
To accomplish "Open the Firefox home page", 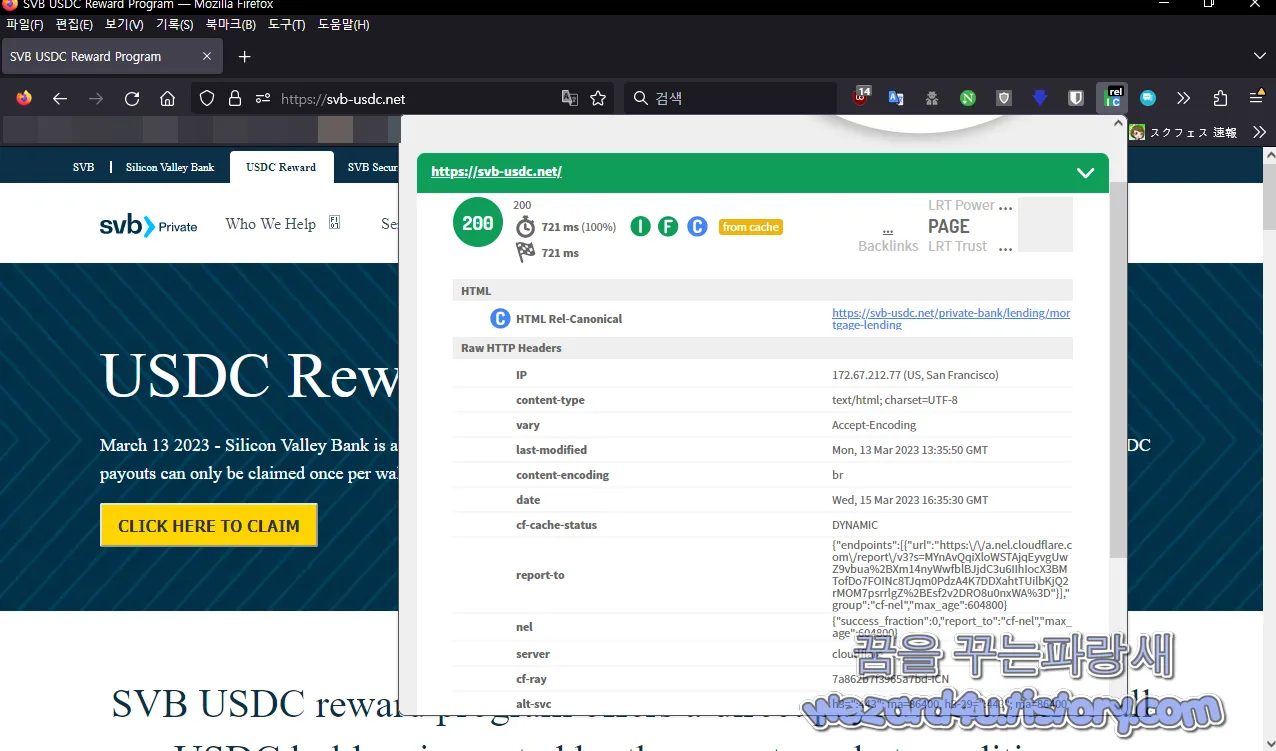I will click(168, 98).
